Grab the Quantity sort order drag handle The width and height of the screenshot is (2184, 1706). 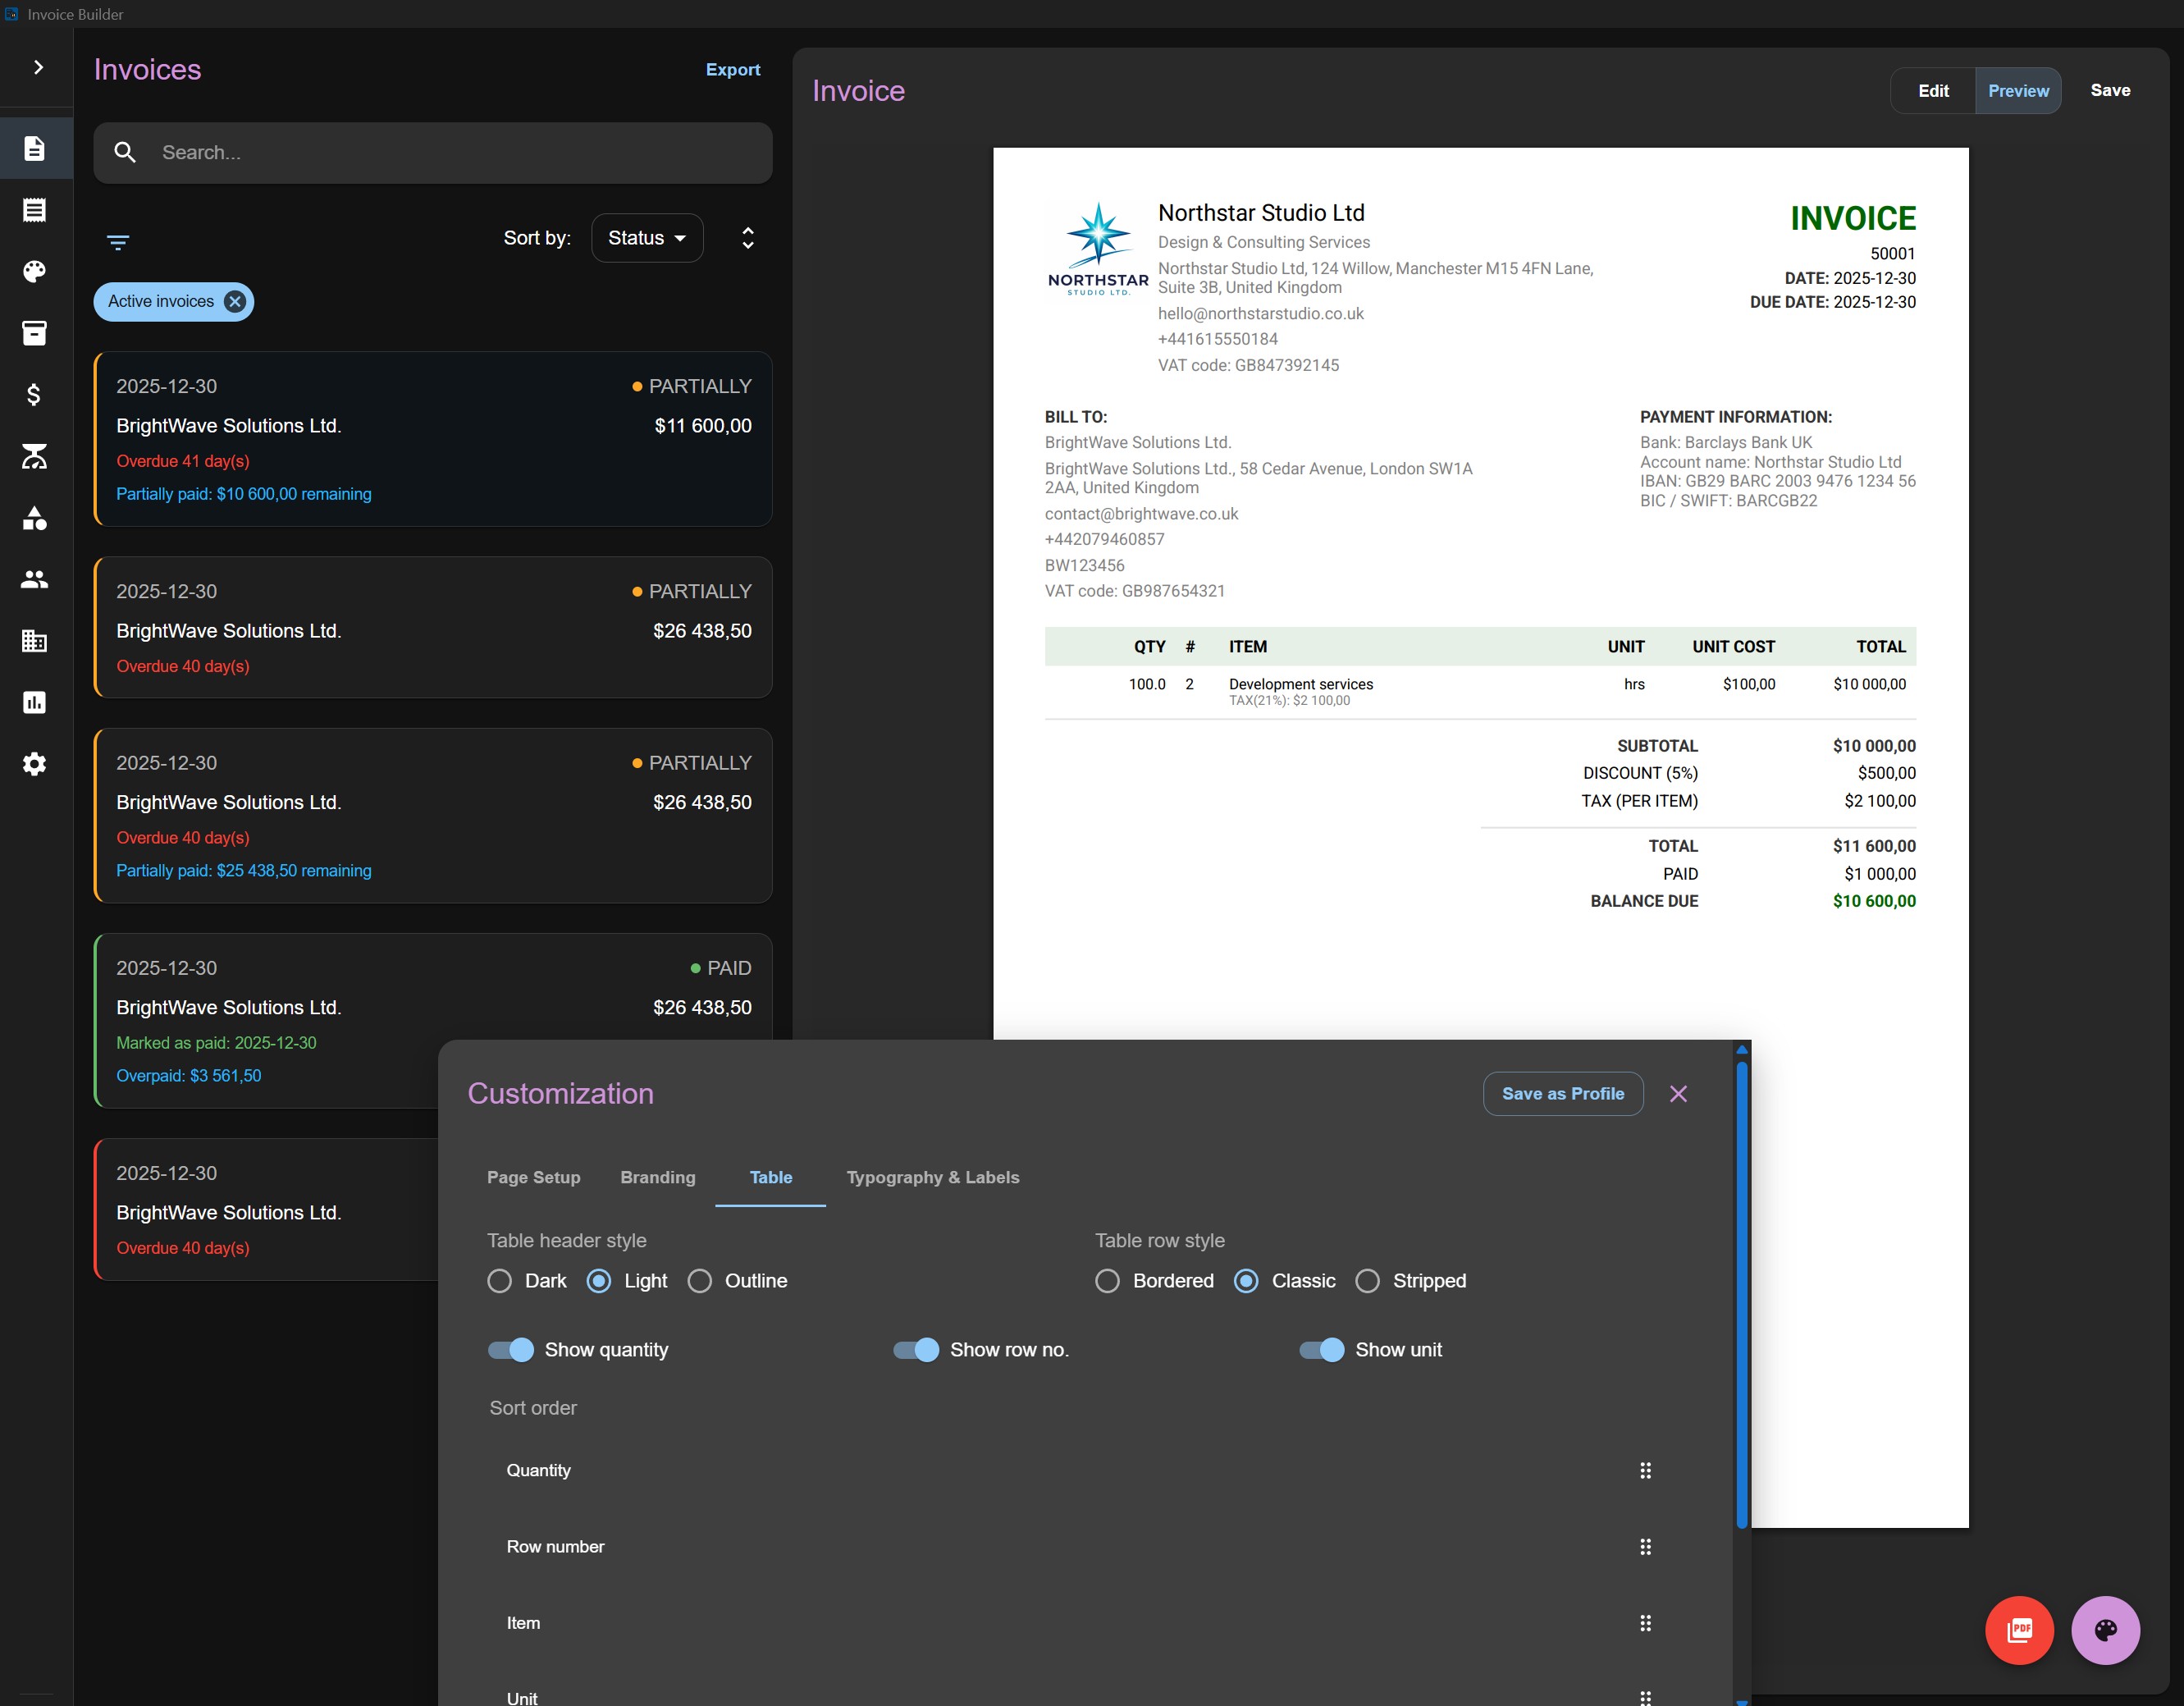[1646, 1470]
